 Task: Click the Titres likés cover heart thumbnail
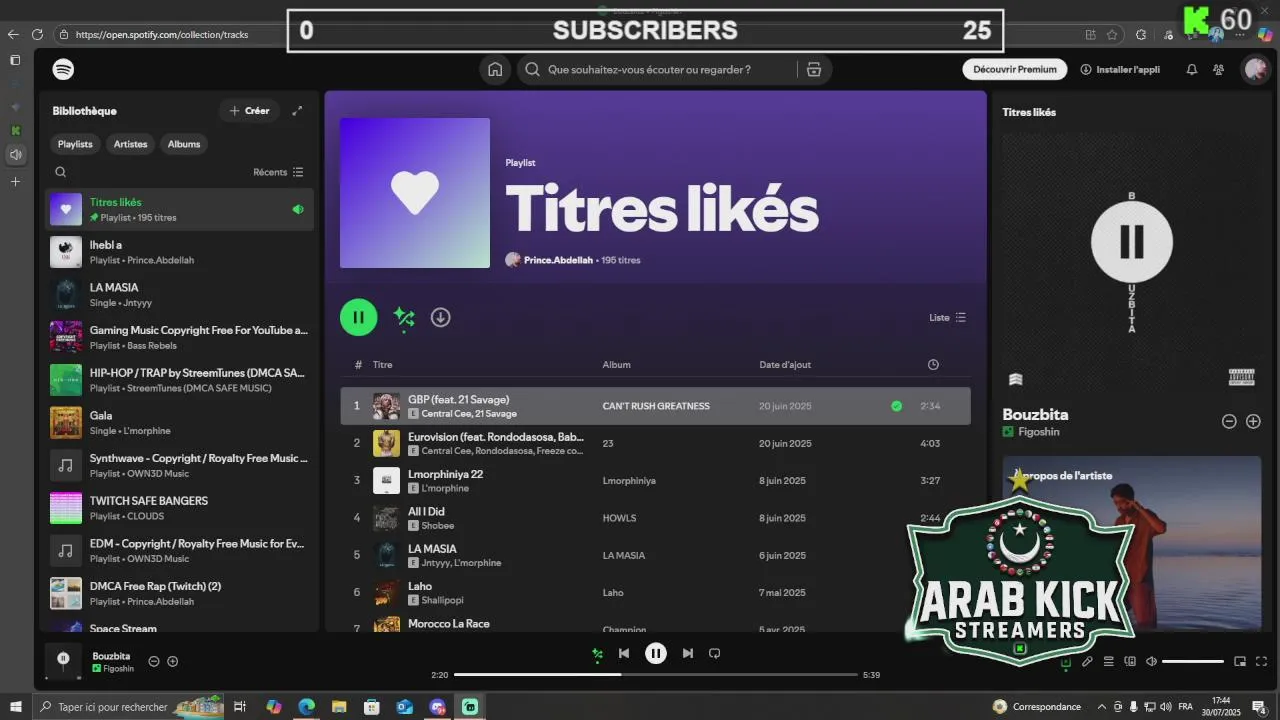(x=415, y=193)
